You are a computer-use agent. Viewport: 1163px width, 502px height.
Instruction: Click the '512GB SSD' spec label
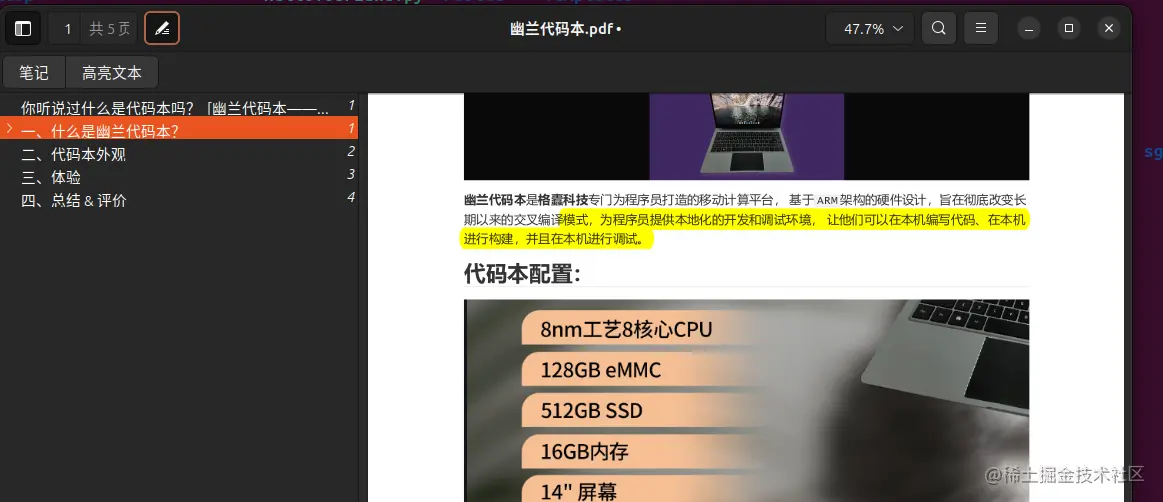(x=591, y=410)
